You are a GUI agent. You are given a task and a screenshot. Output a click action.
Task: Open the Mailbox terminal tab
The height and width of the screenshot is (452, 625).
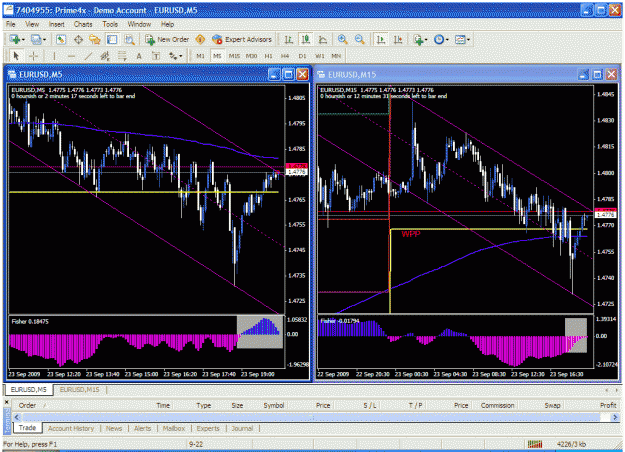[x=174, y=428]
